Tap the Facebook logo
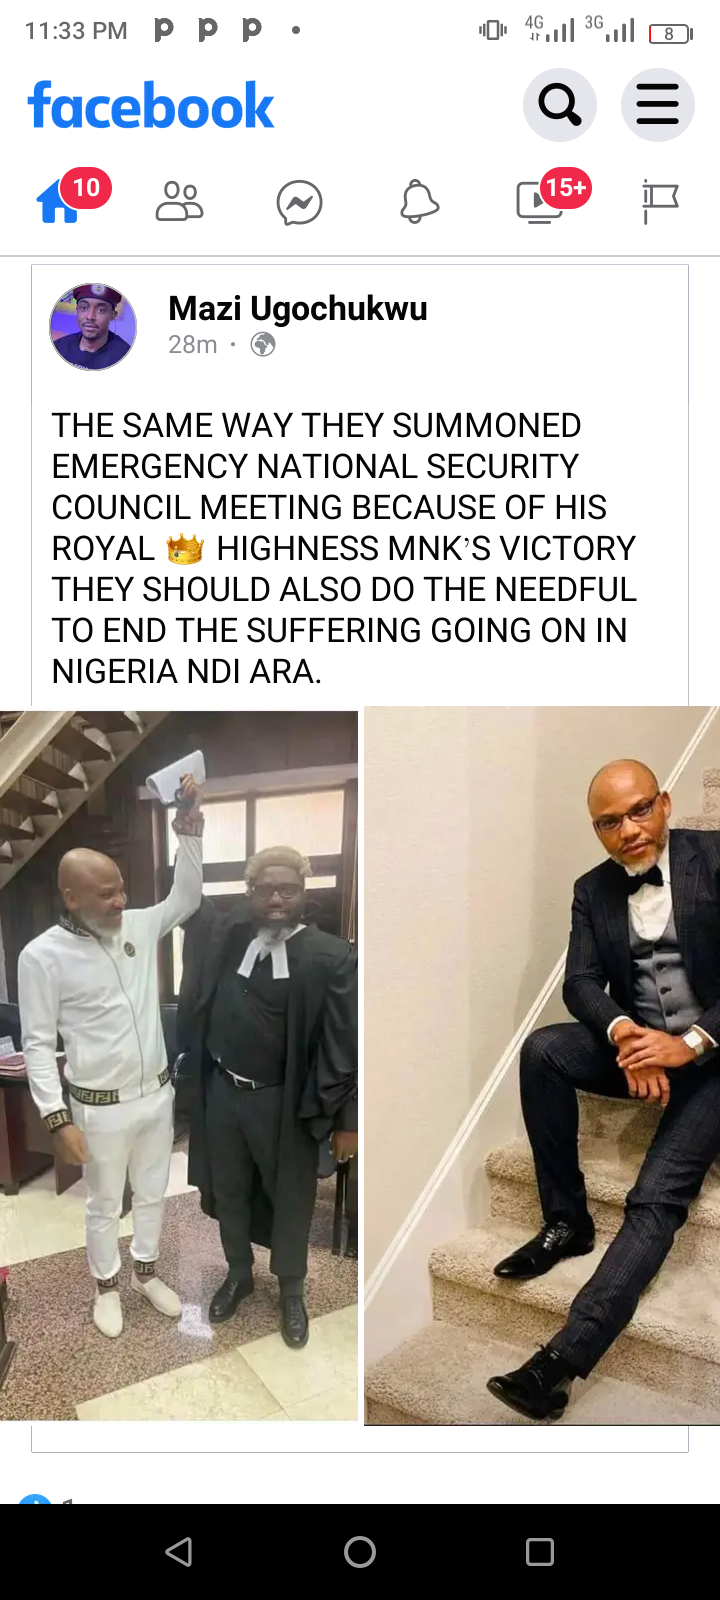 click(x=151, y=106)
